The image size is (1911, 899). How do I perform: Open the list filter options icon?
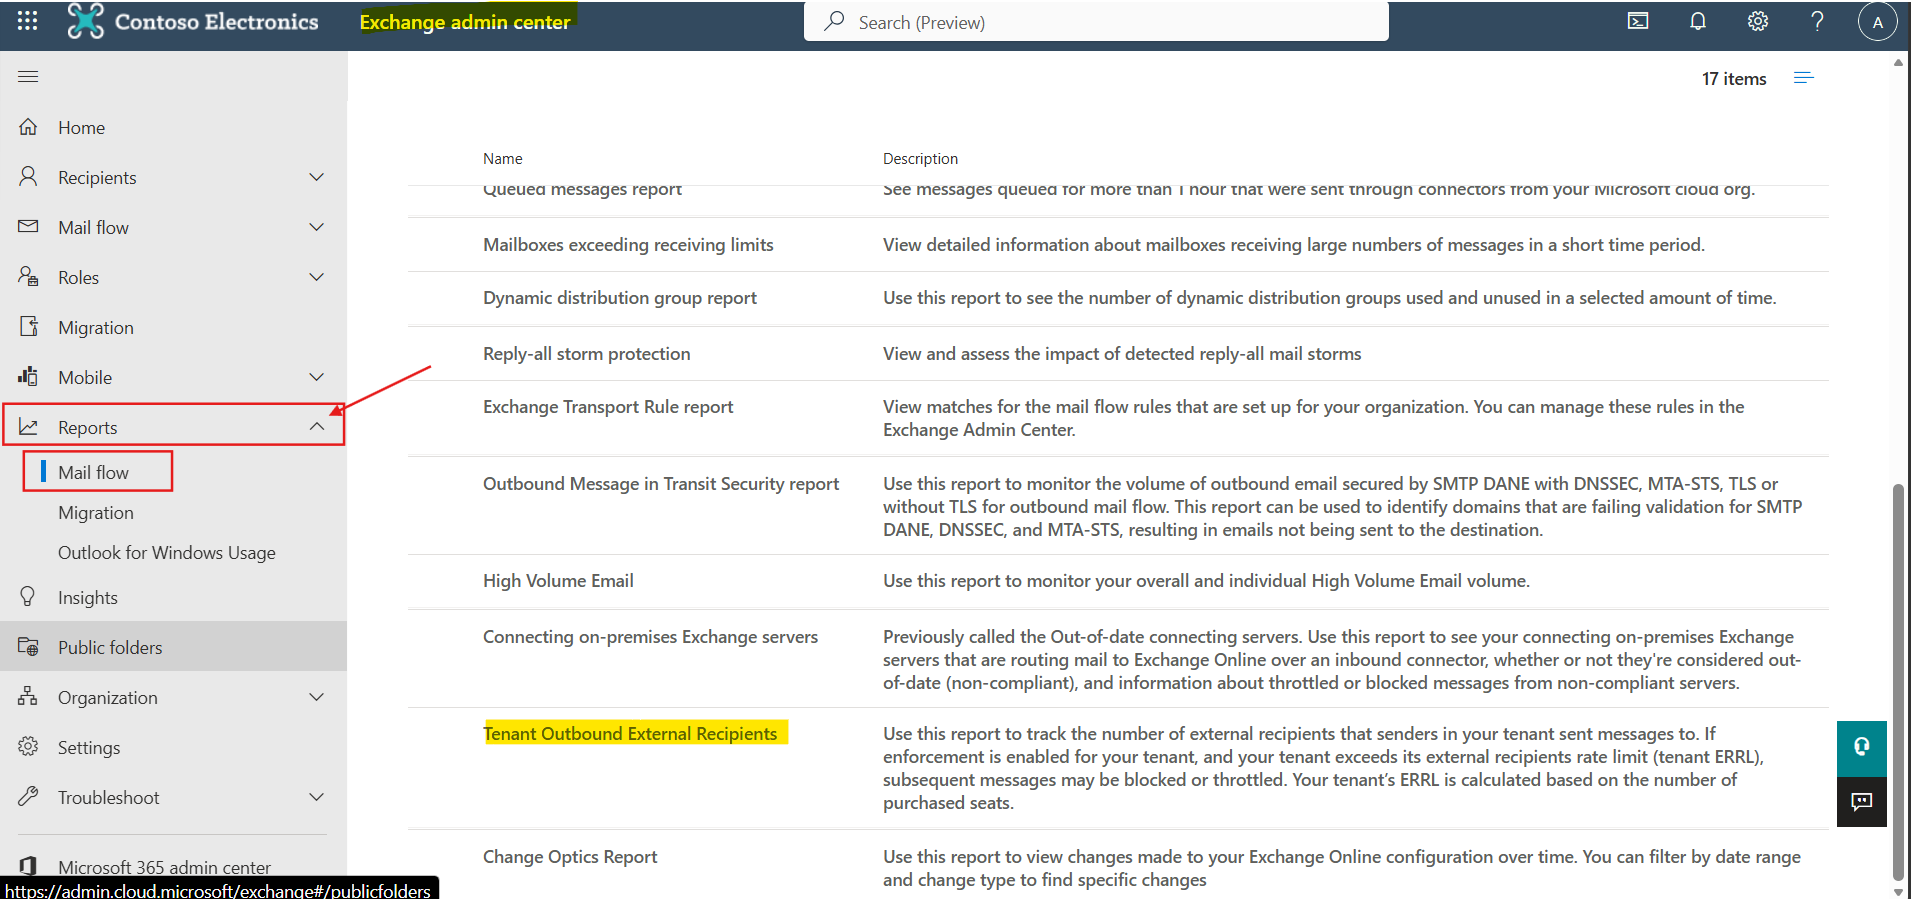click(1803, 78)
